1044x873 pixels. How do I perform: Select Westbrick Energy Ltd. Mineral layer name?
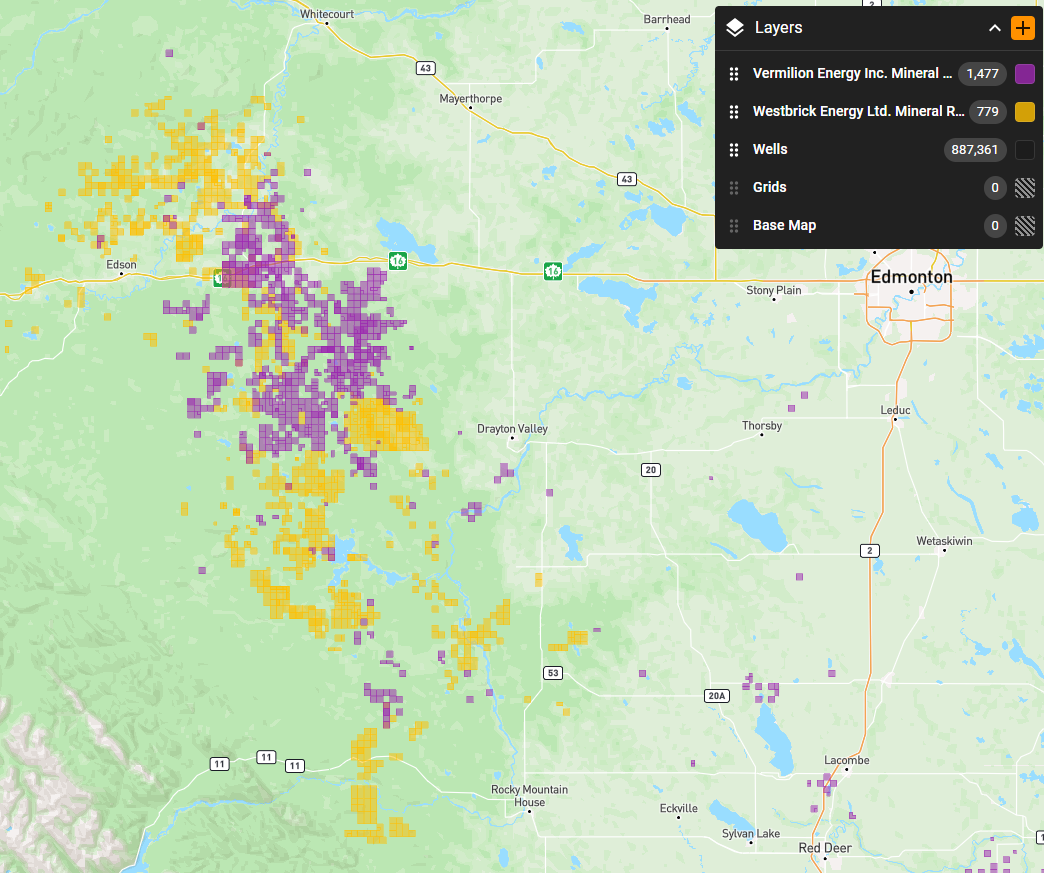pyautogui.click(x=858, y=111)
